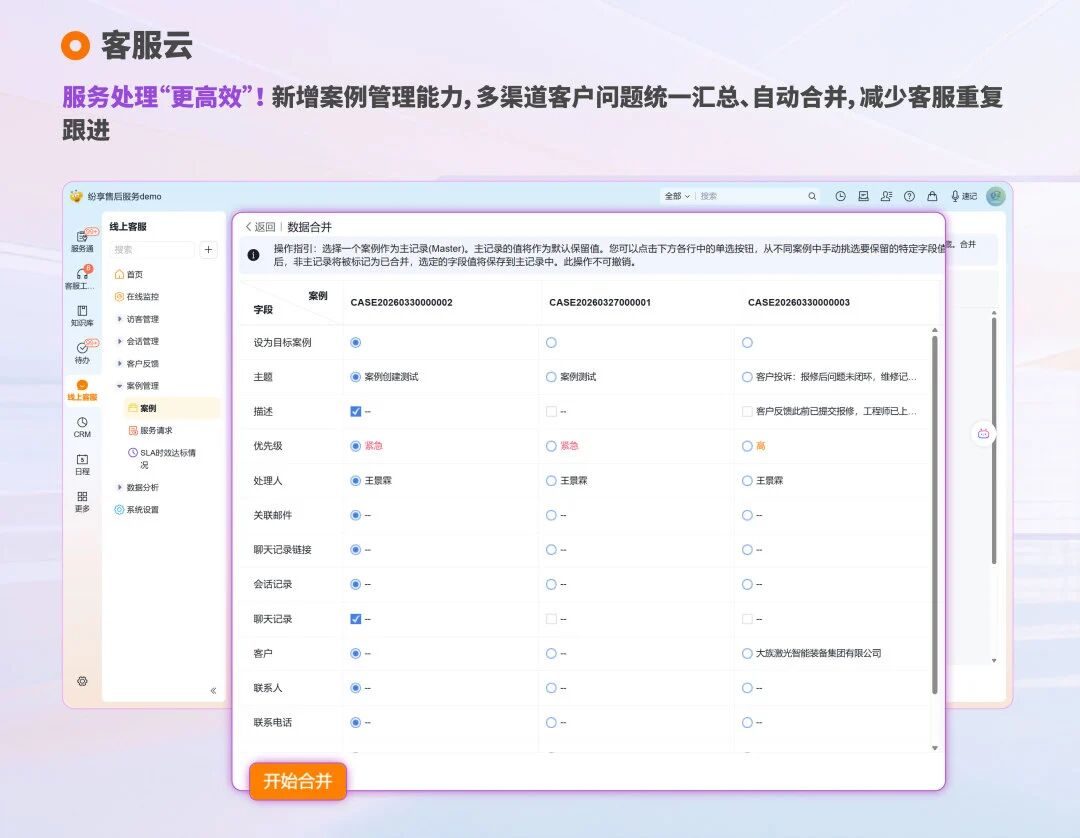1080x838 pixels.
Task: Click the 日程 calendar icon
Action: 82,460
